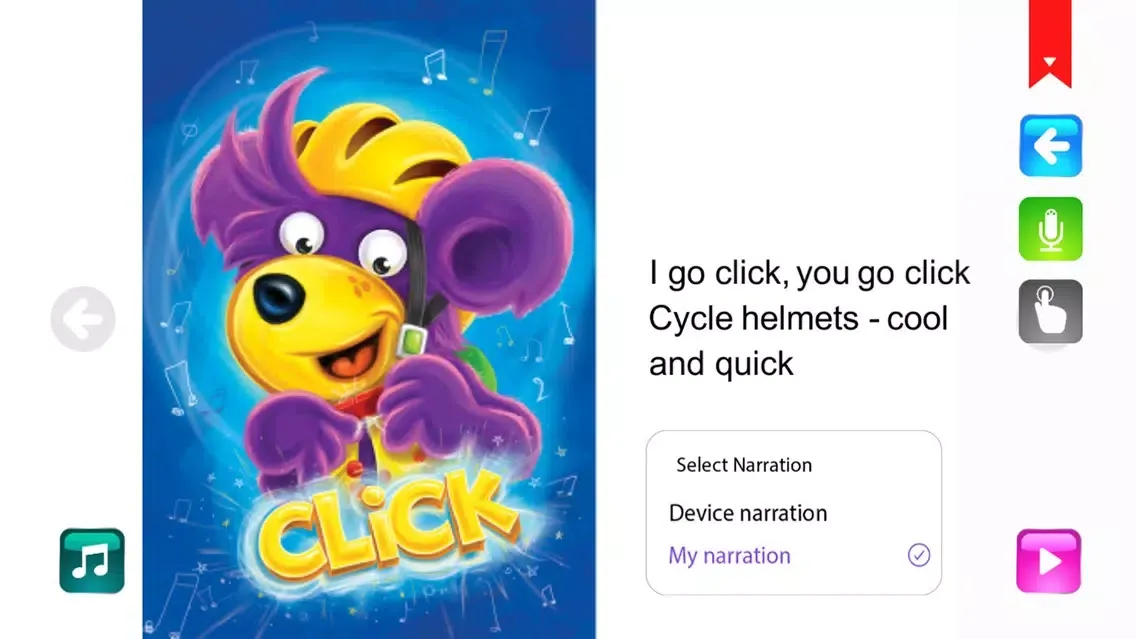The width and height of the screenshot is (1136, 639).
Task: Click the checkmark beside My narration
Action: [x=919, y=556]
